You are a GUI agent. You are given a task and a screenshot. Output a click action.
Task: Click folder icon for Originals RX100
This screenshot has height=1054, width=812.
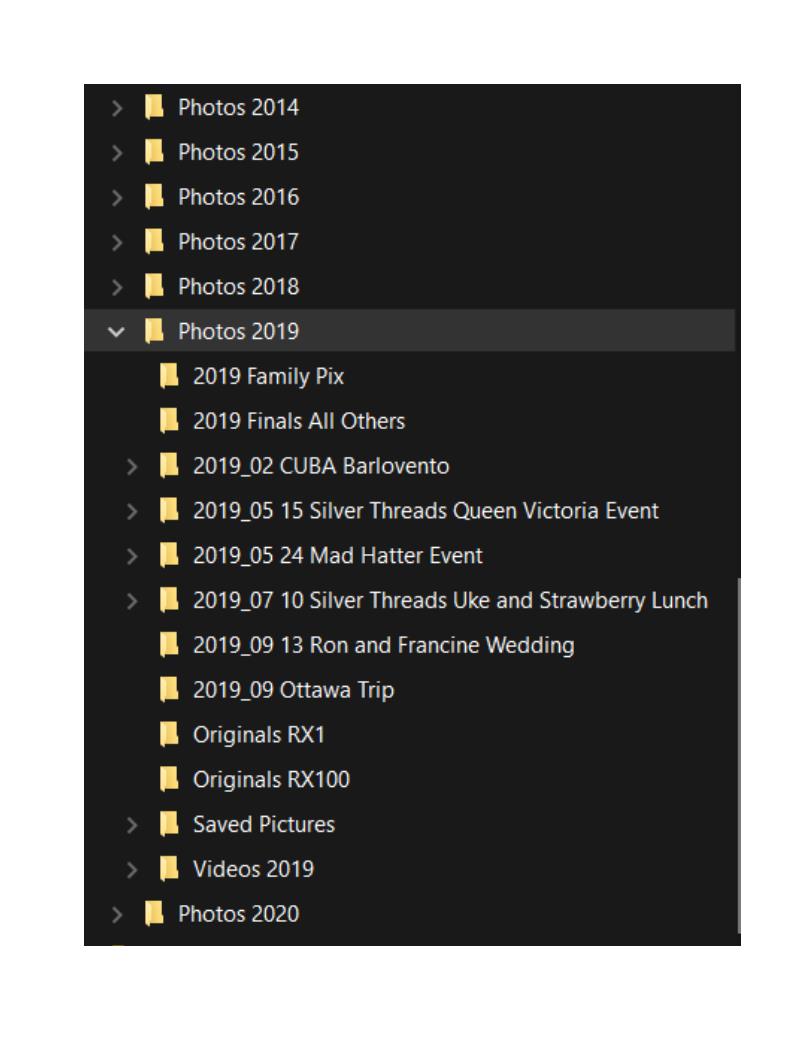coord(169,780)
